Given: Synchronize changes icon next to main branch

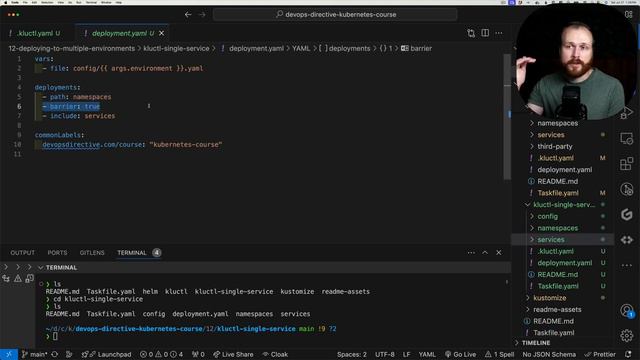Looking at the screenshot, I should 55,354.
